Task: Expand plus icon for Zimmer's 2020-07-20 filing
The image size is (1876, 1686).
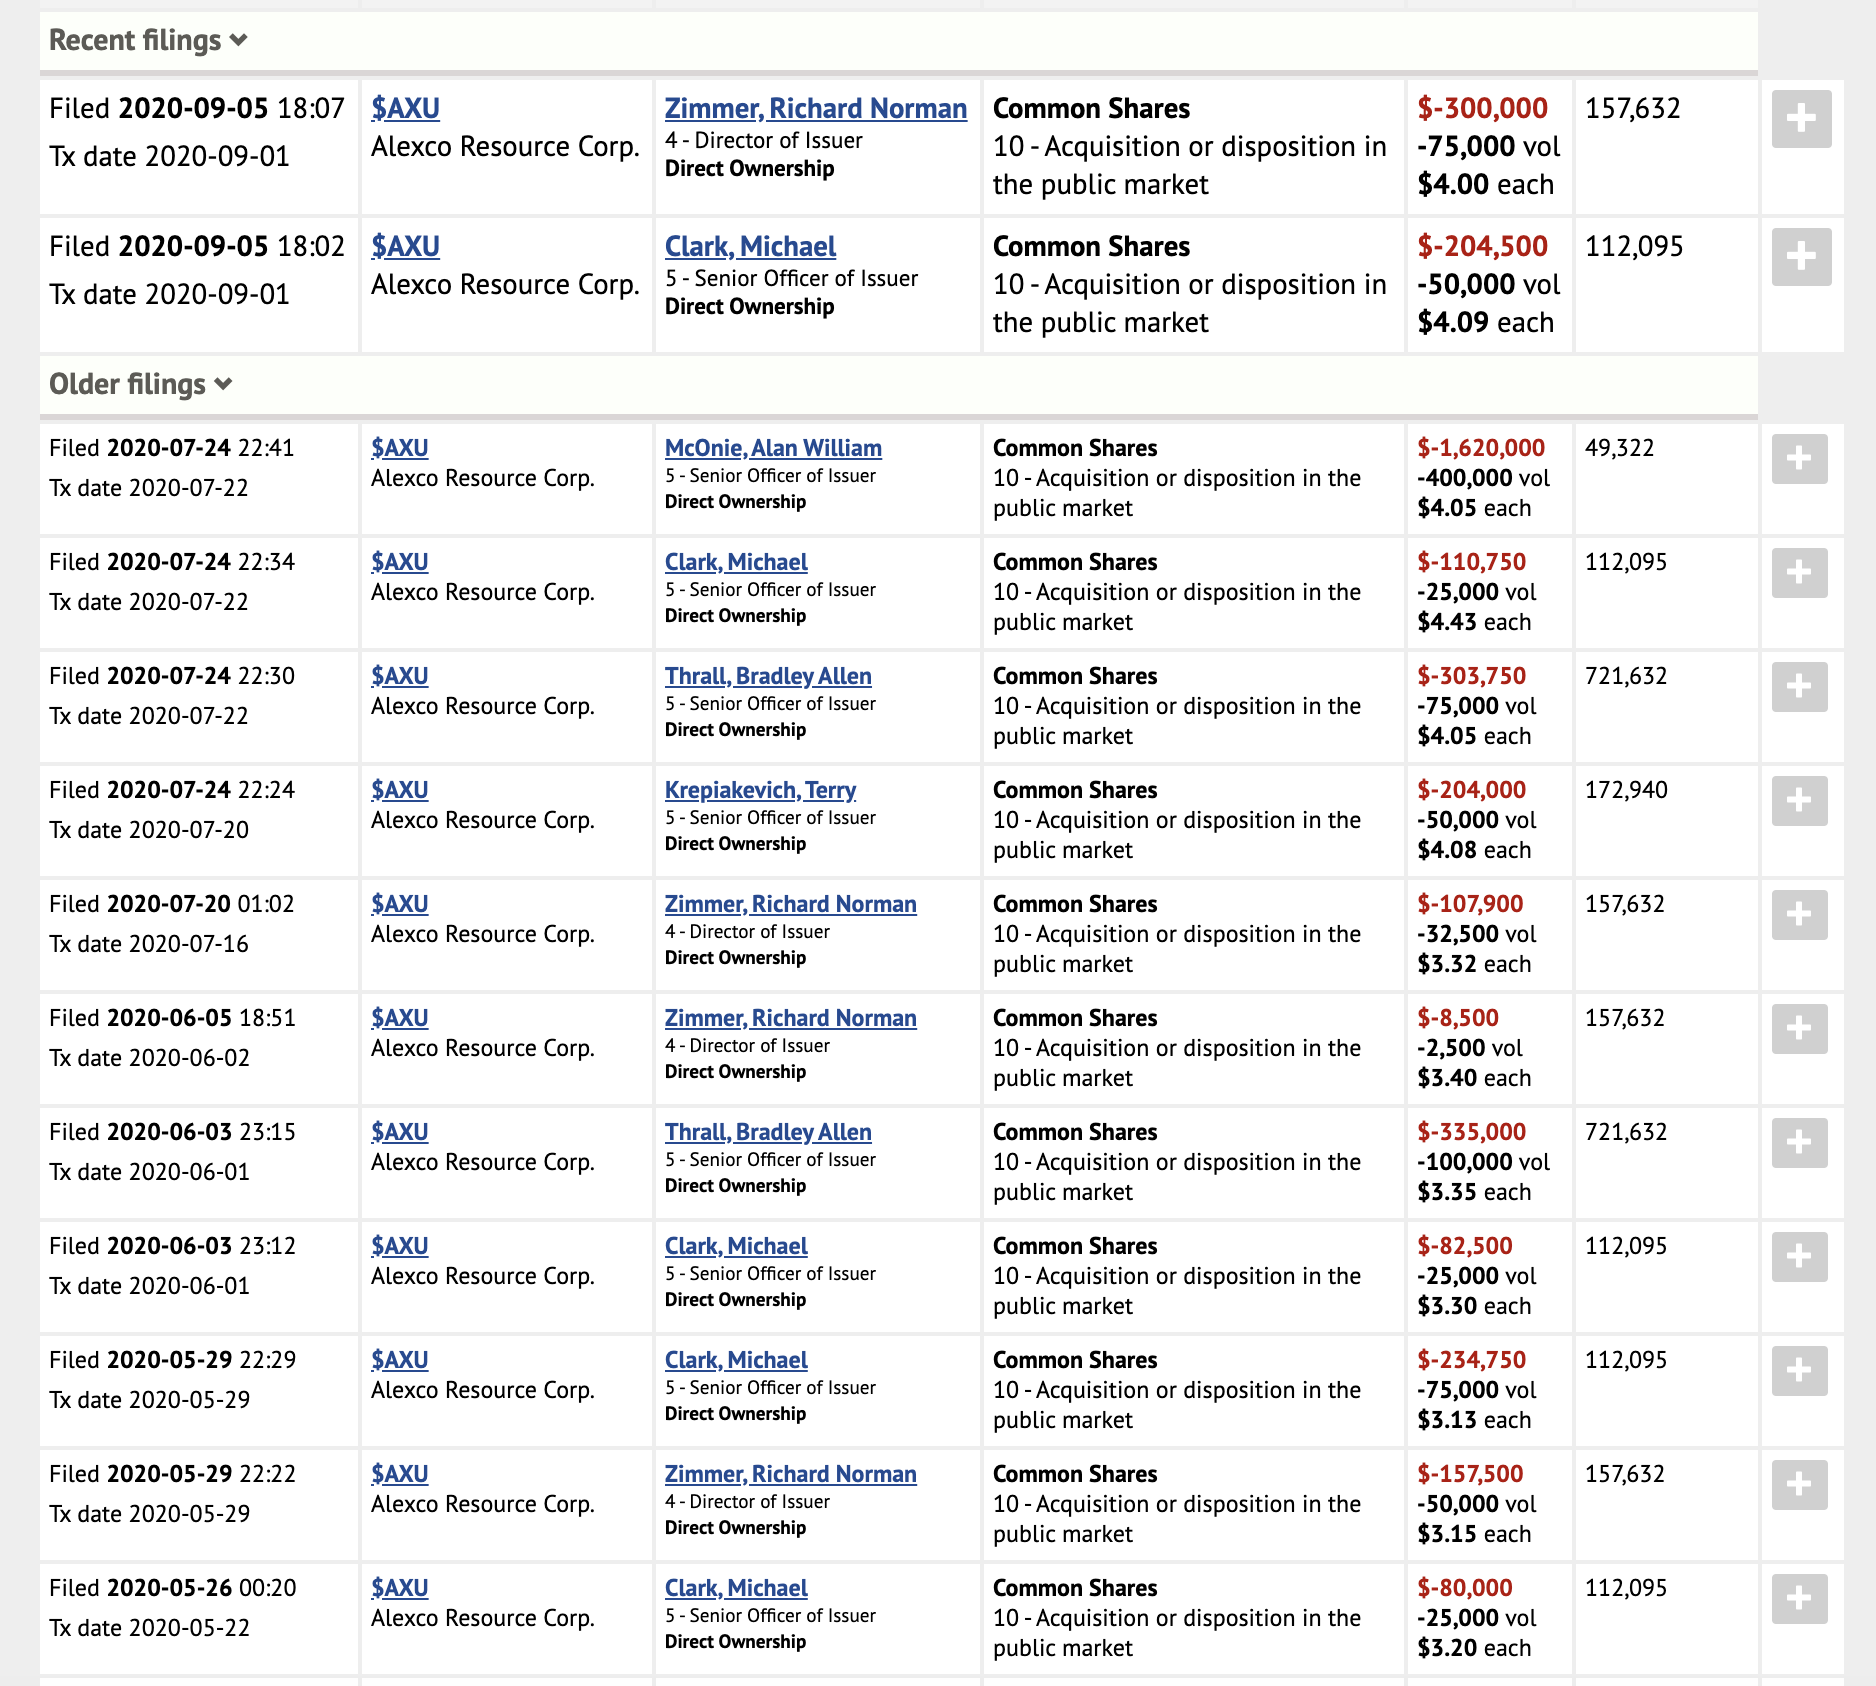Action: (x=1799, y=915)
